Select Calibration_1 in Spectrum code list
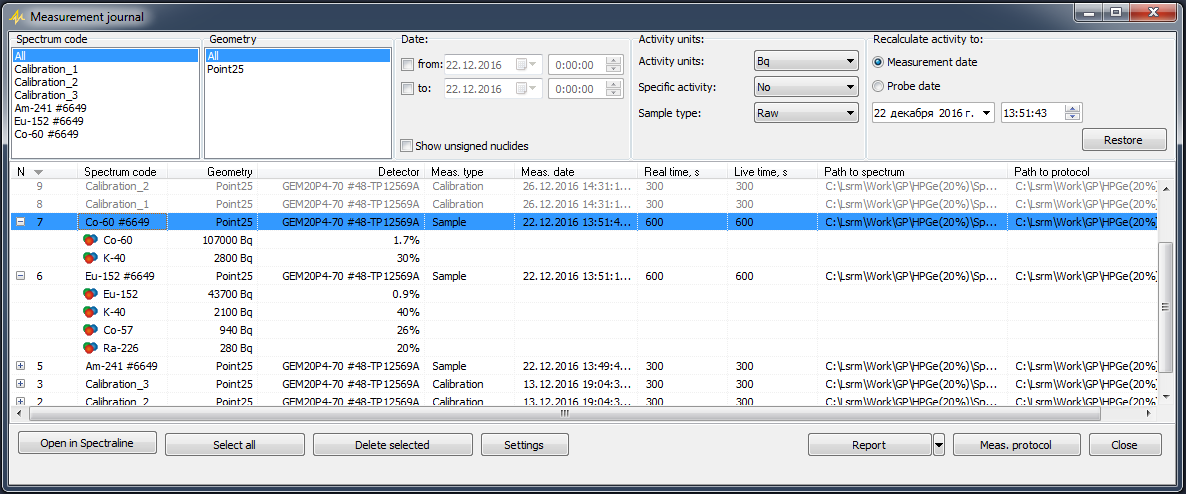Screen dimensions: 1186x494 tap(46, 69)
